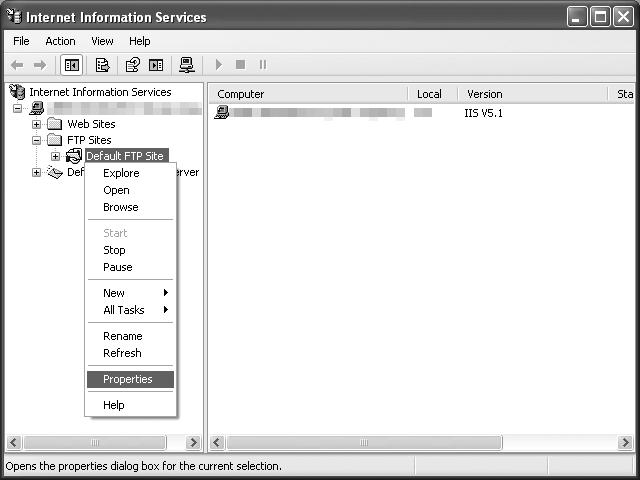Expand the Default SMTP server node
The image size is (640, 480).
click(x=36, y=173)
